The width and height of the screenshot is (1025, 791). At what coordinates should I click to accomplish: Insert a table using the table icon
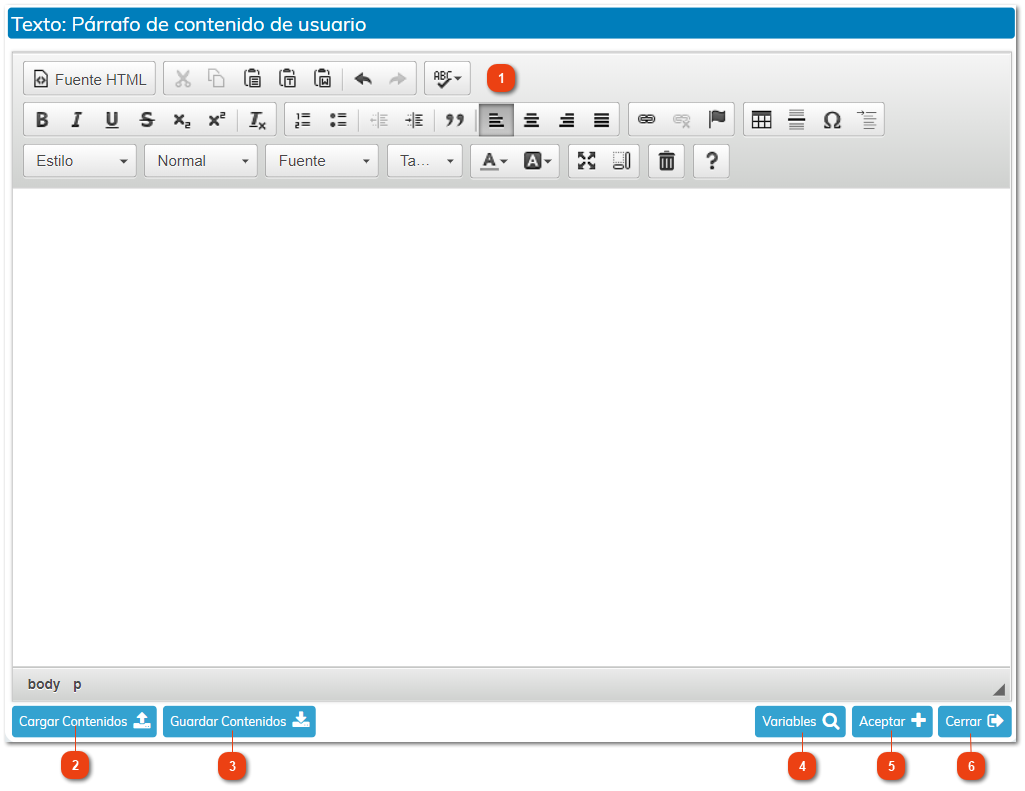click(761, 120)
